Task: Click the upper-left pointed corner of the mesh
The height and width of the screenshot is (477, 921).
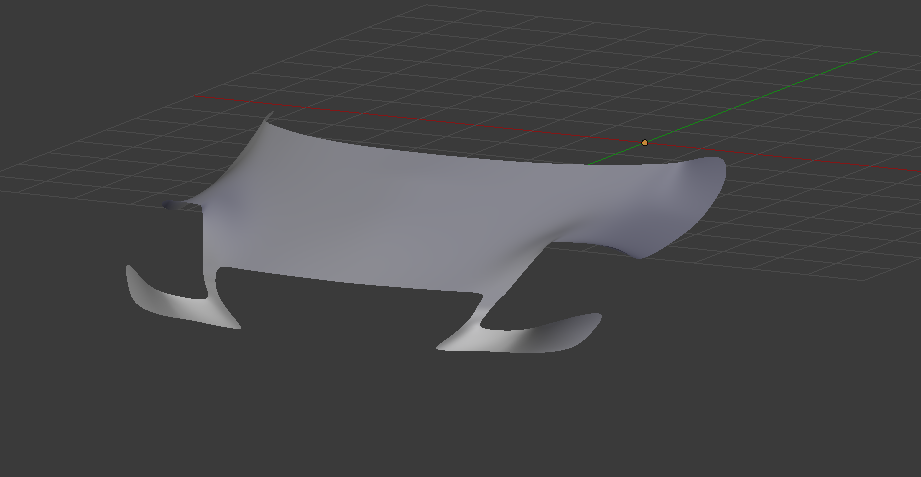Action: click(268, 120)
